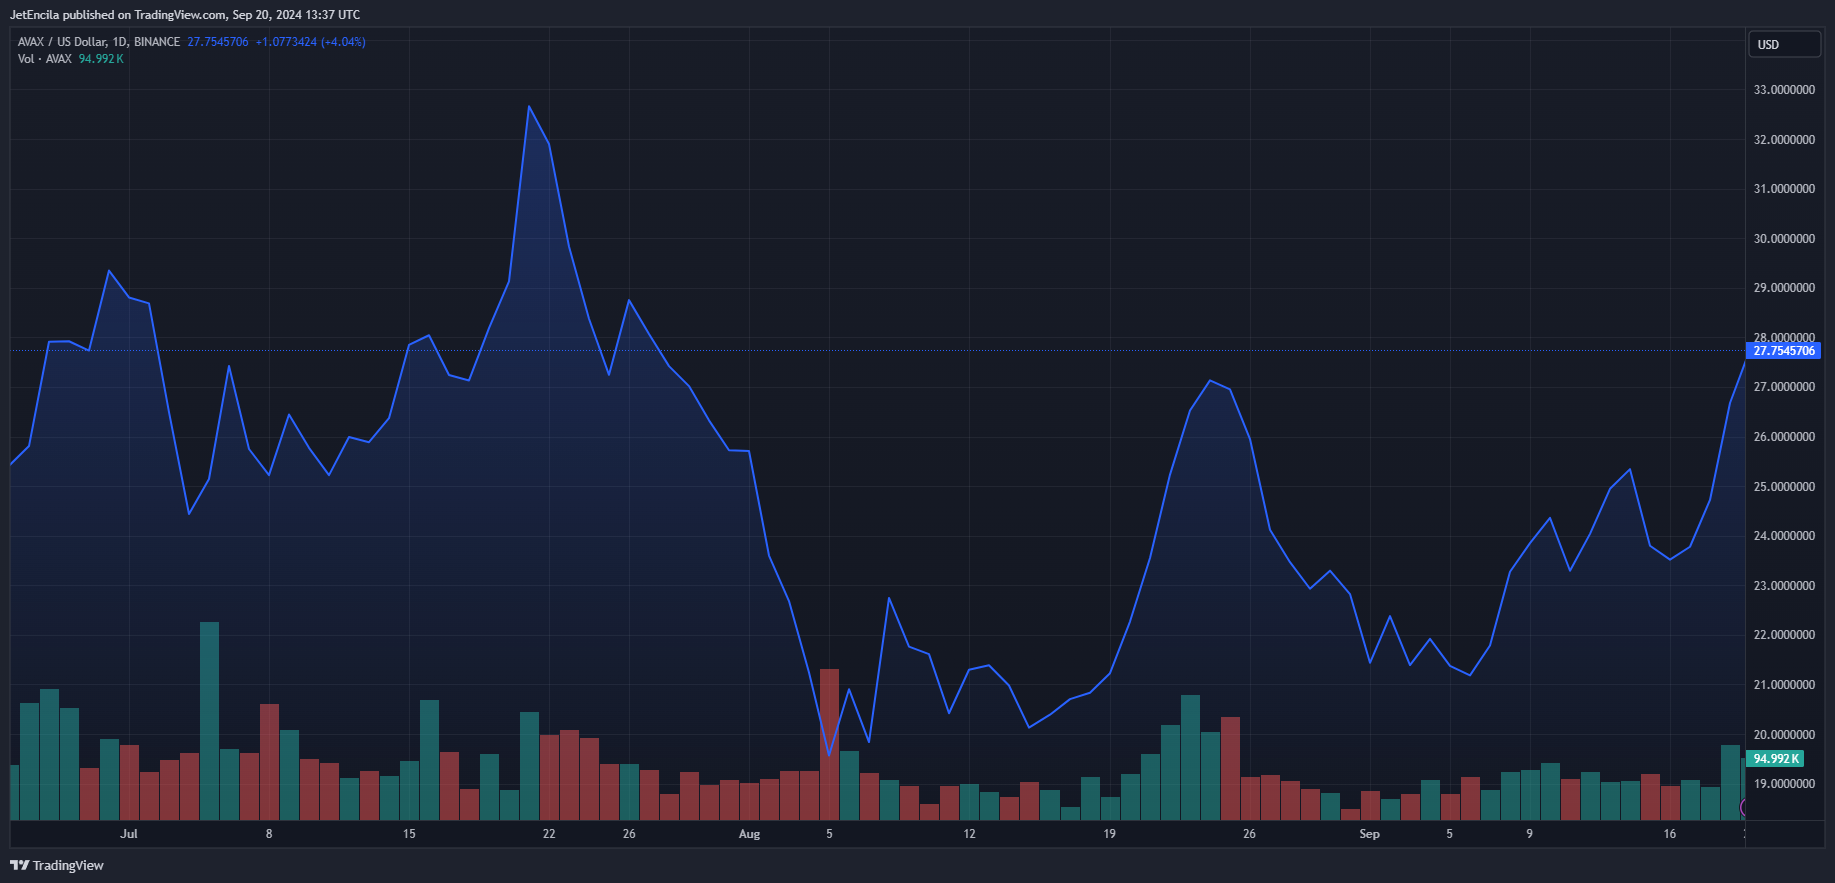
Task: Click the Sep label on the time axis
Action: pyautogui.click(x=1369, y=834)
